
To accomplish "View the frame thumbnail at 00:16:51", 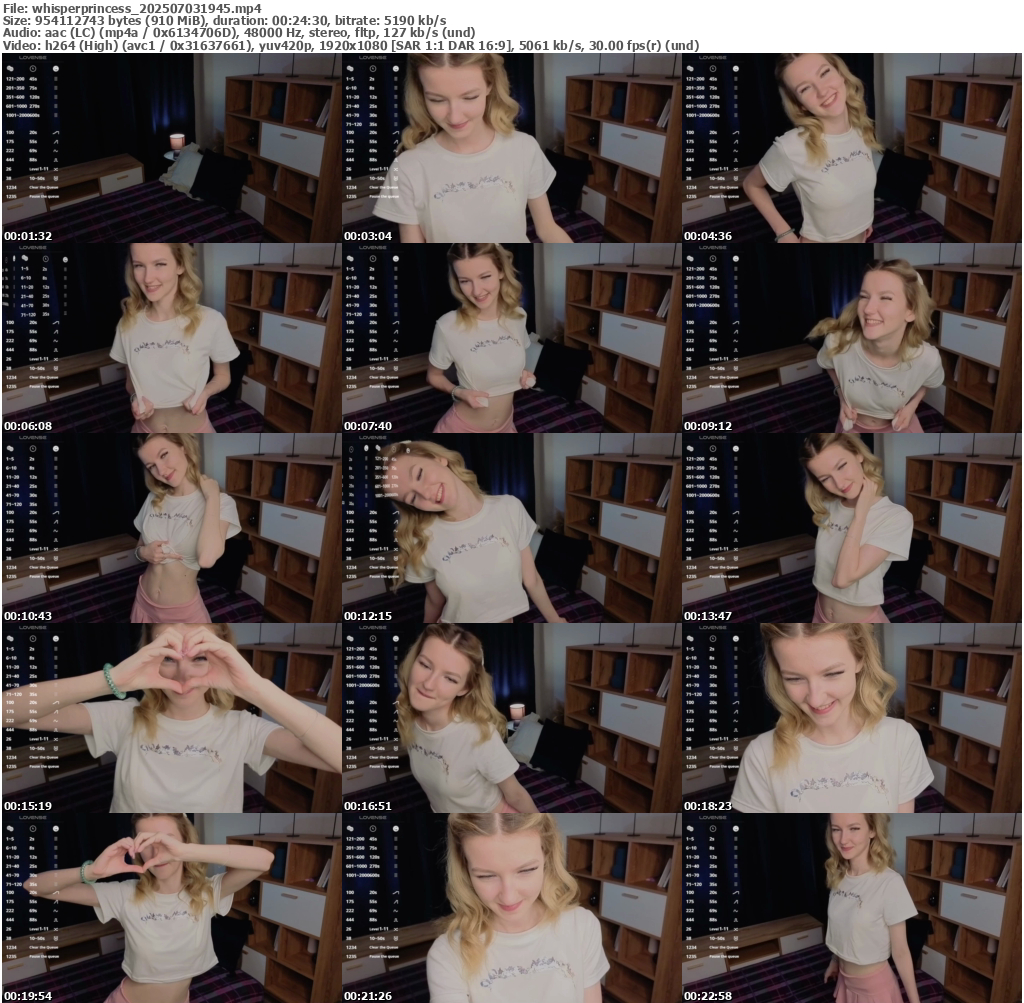I will [x=511, y=718].
